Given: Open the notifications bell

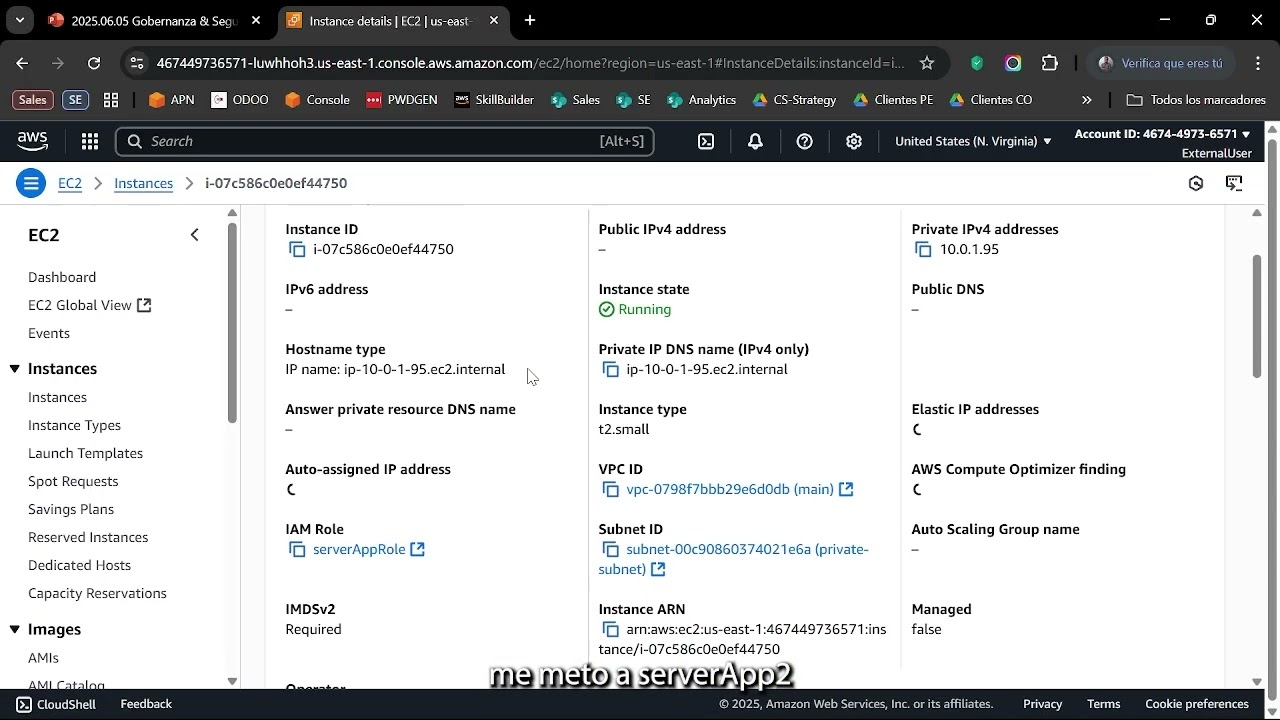Looking at the screenshot, I should [755, 141].
